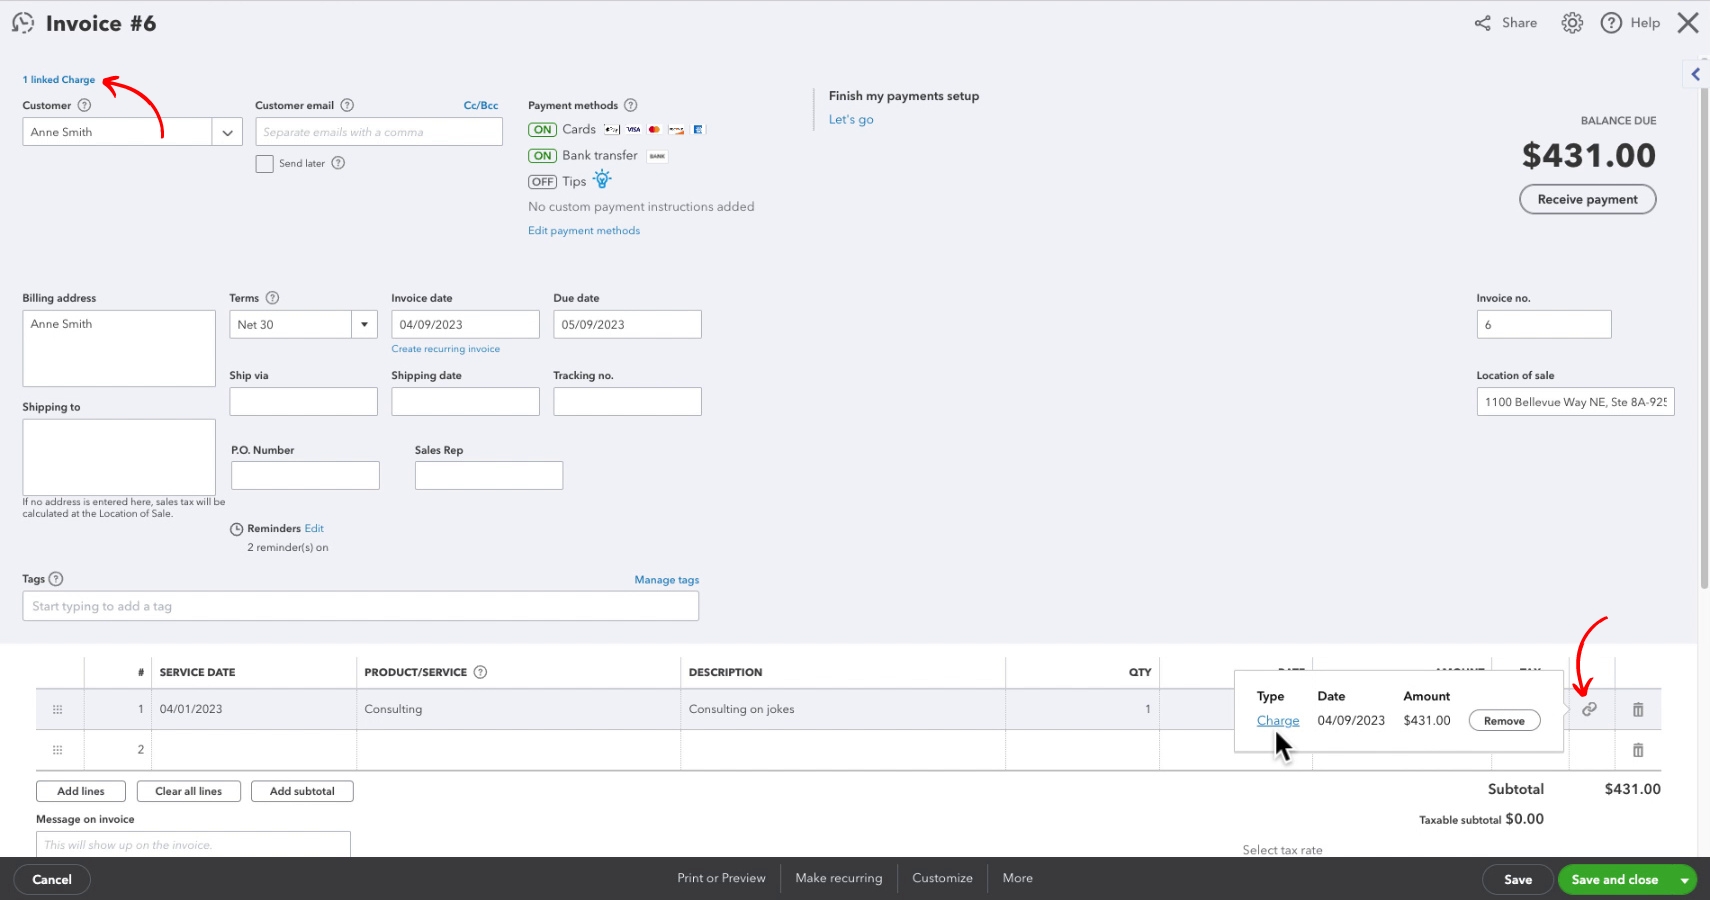This screenshot has height=900, width=1710.
Task: Click the Manage tags link
Action: [667, 580]
